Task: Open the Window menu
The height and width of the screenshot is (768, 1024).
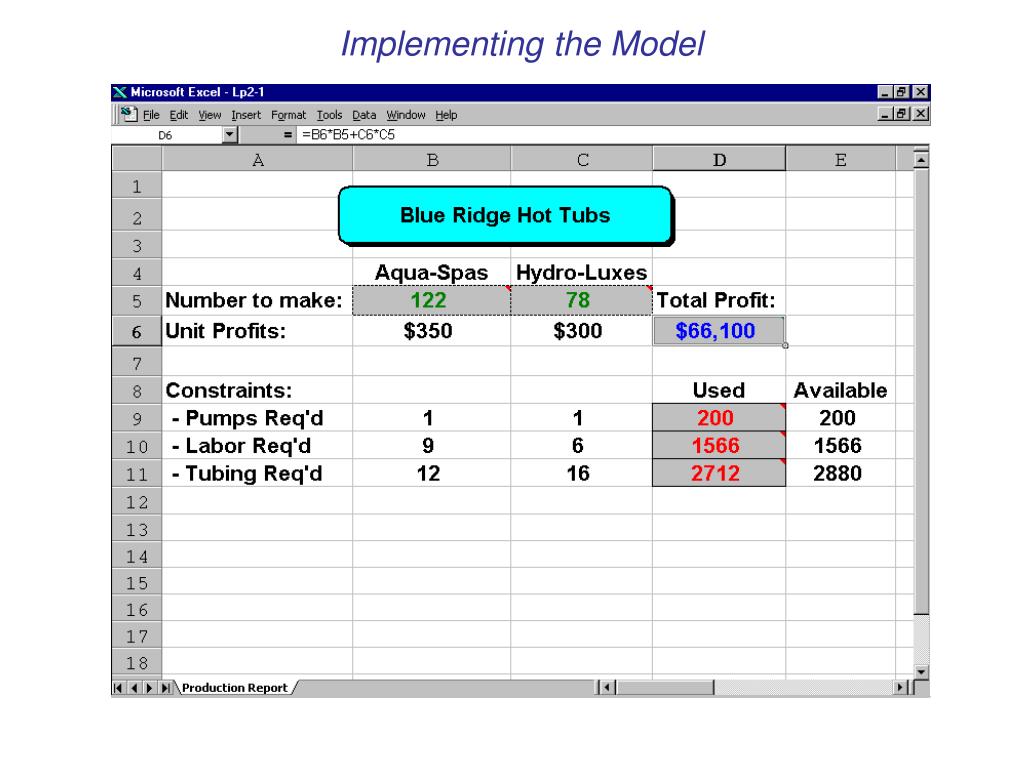Action: (x=406, y=115)
